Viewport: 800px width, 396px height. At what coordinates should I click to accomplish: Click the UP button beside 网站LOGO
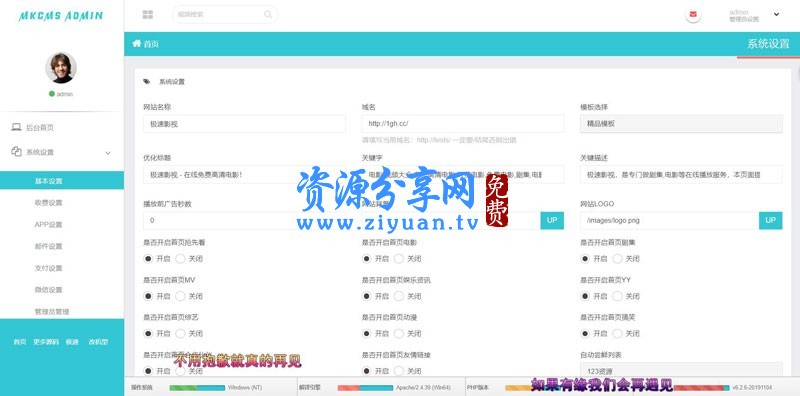(x=770, y=220)
